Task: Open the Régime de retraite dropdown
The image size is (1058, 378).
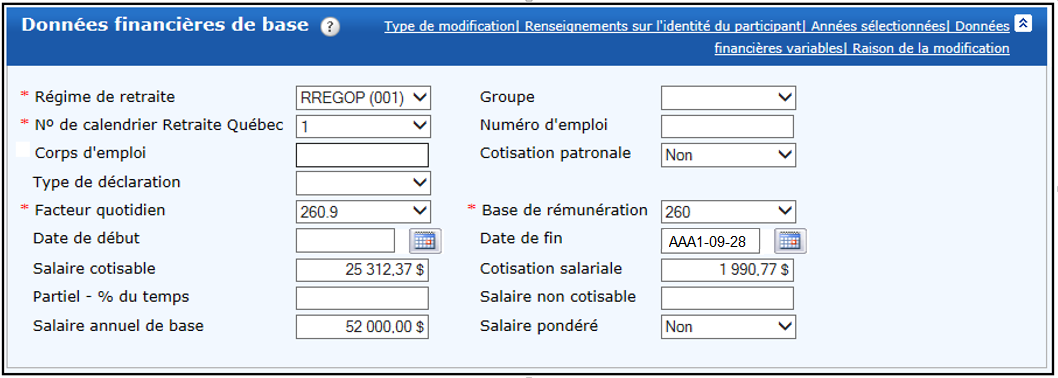Action: point(363,98)
